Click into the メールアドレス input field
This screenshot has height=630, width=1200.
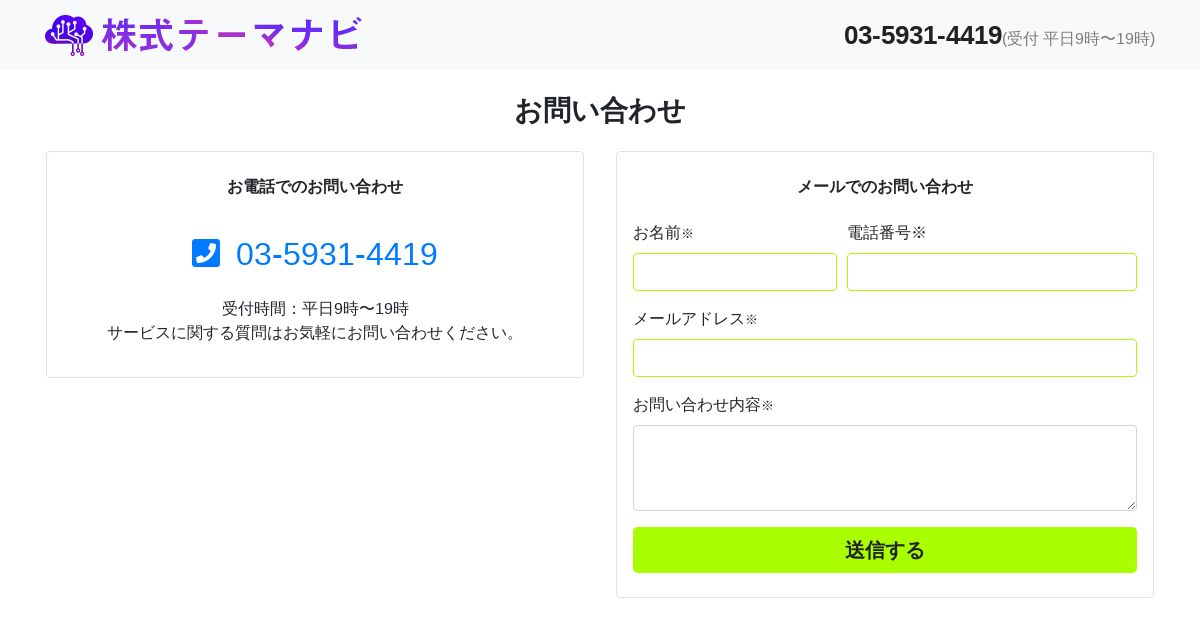(x=884, y=358)
